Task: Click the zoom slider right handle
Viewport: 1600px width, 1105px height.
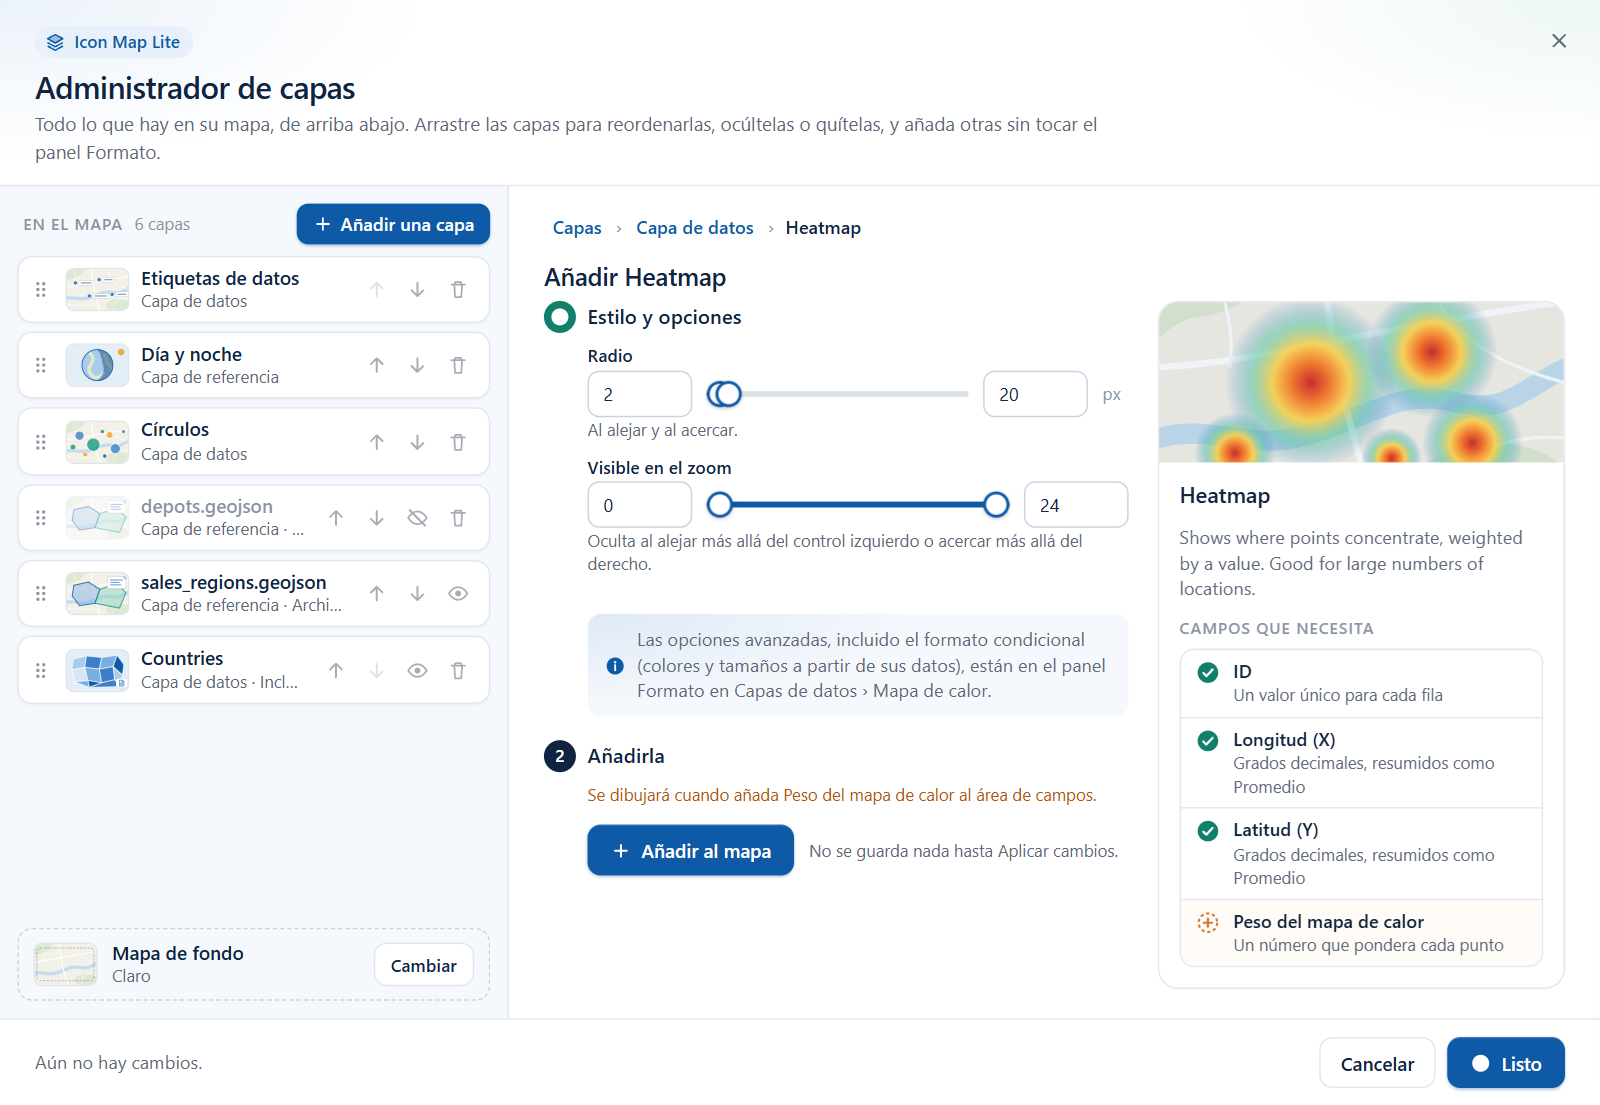Action: 996,505
